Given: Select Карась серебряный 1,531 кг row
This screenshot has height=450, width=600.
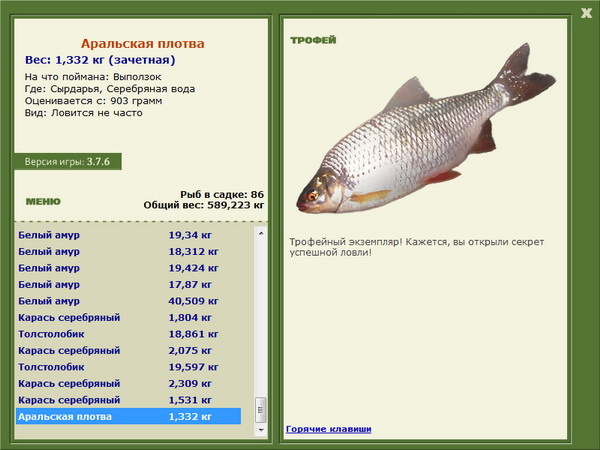Looking at the screenshot, I should click(x=129, y=400).
